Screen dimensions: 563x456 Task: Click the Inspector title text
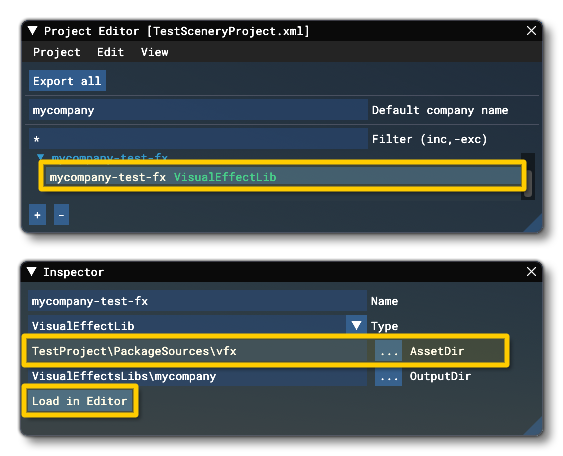(x=74, y=272)
